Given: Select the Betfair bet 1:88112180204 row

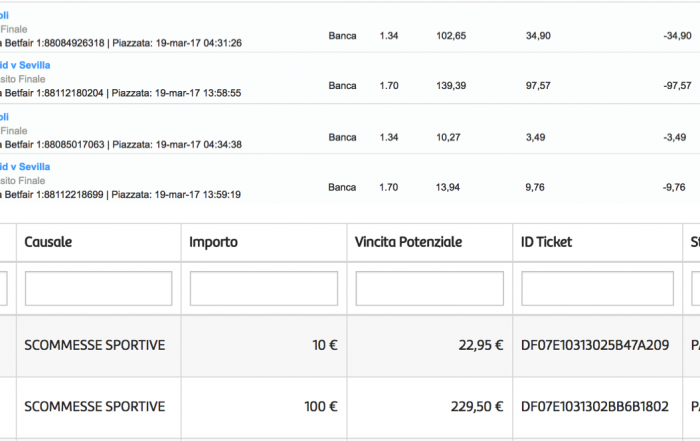Looking at the screenshot, I should pos(350,79).
